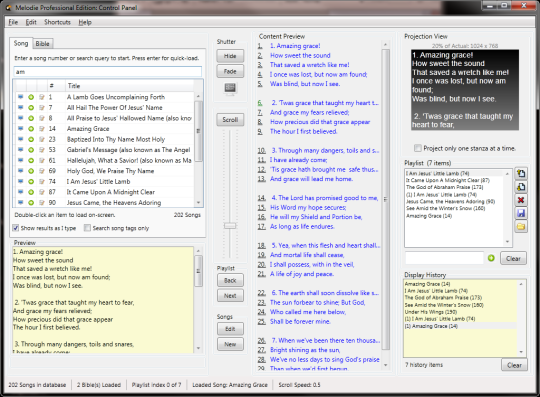Go to Next playlist item
The image size is (540, 397).
230,295
